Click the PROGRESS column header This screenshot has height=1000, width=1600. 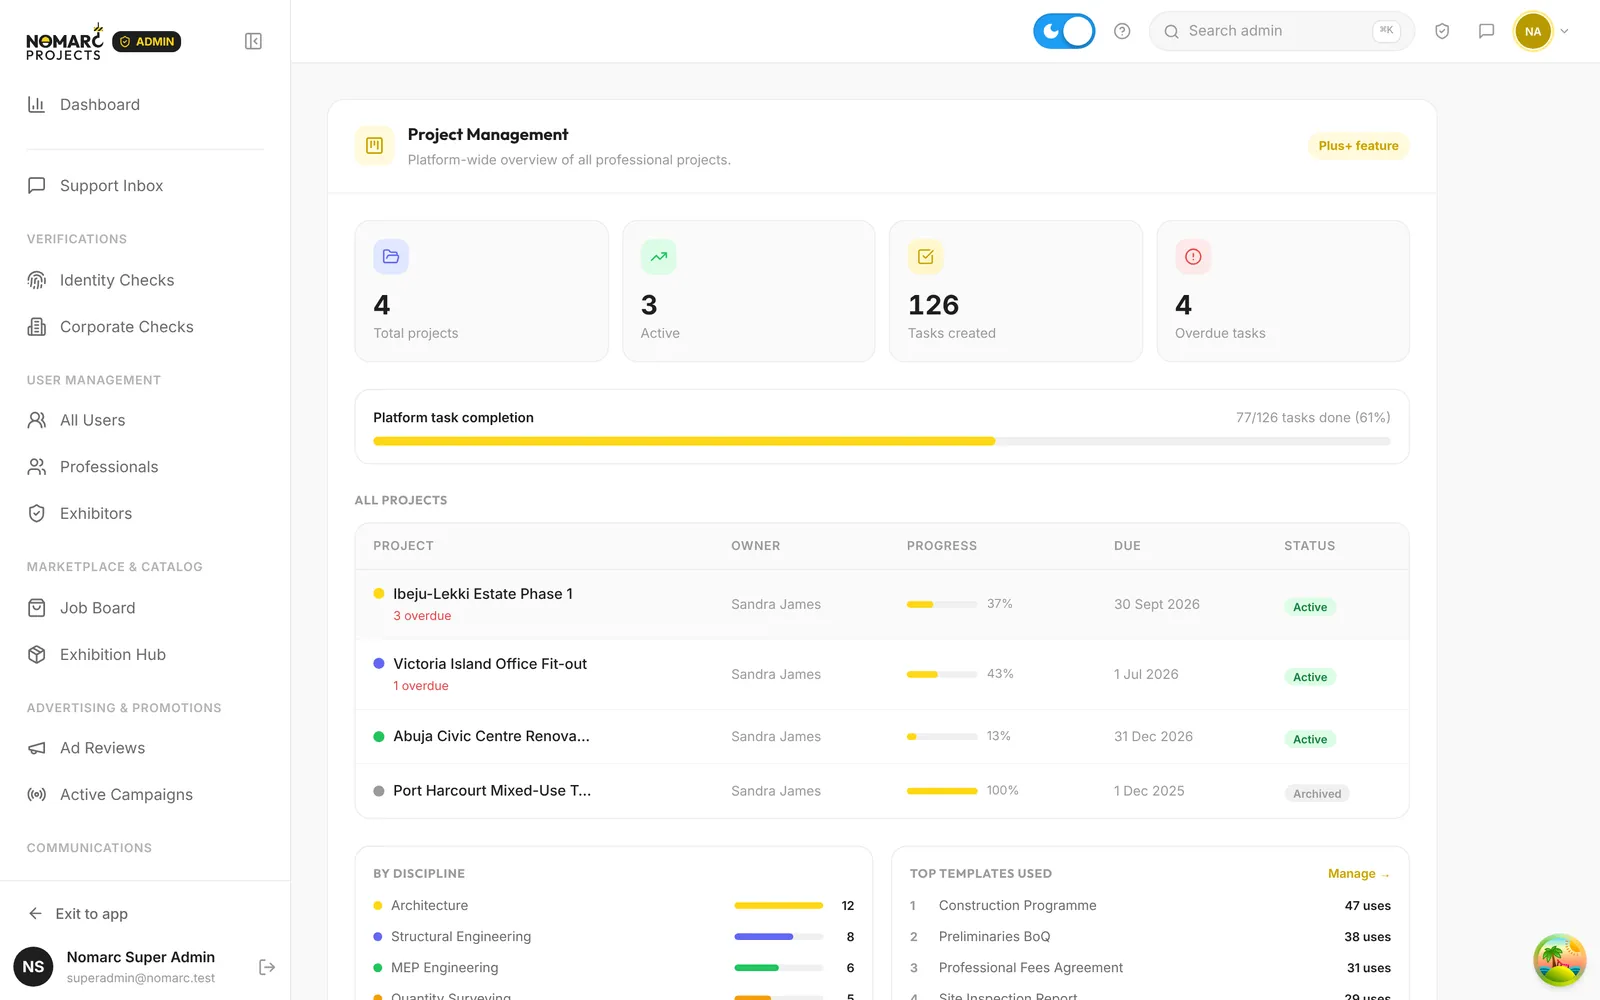(941, 546)
